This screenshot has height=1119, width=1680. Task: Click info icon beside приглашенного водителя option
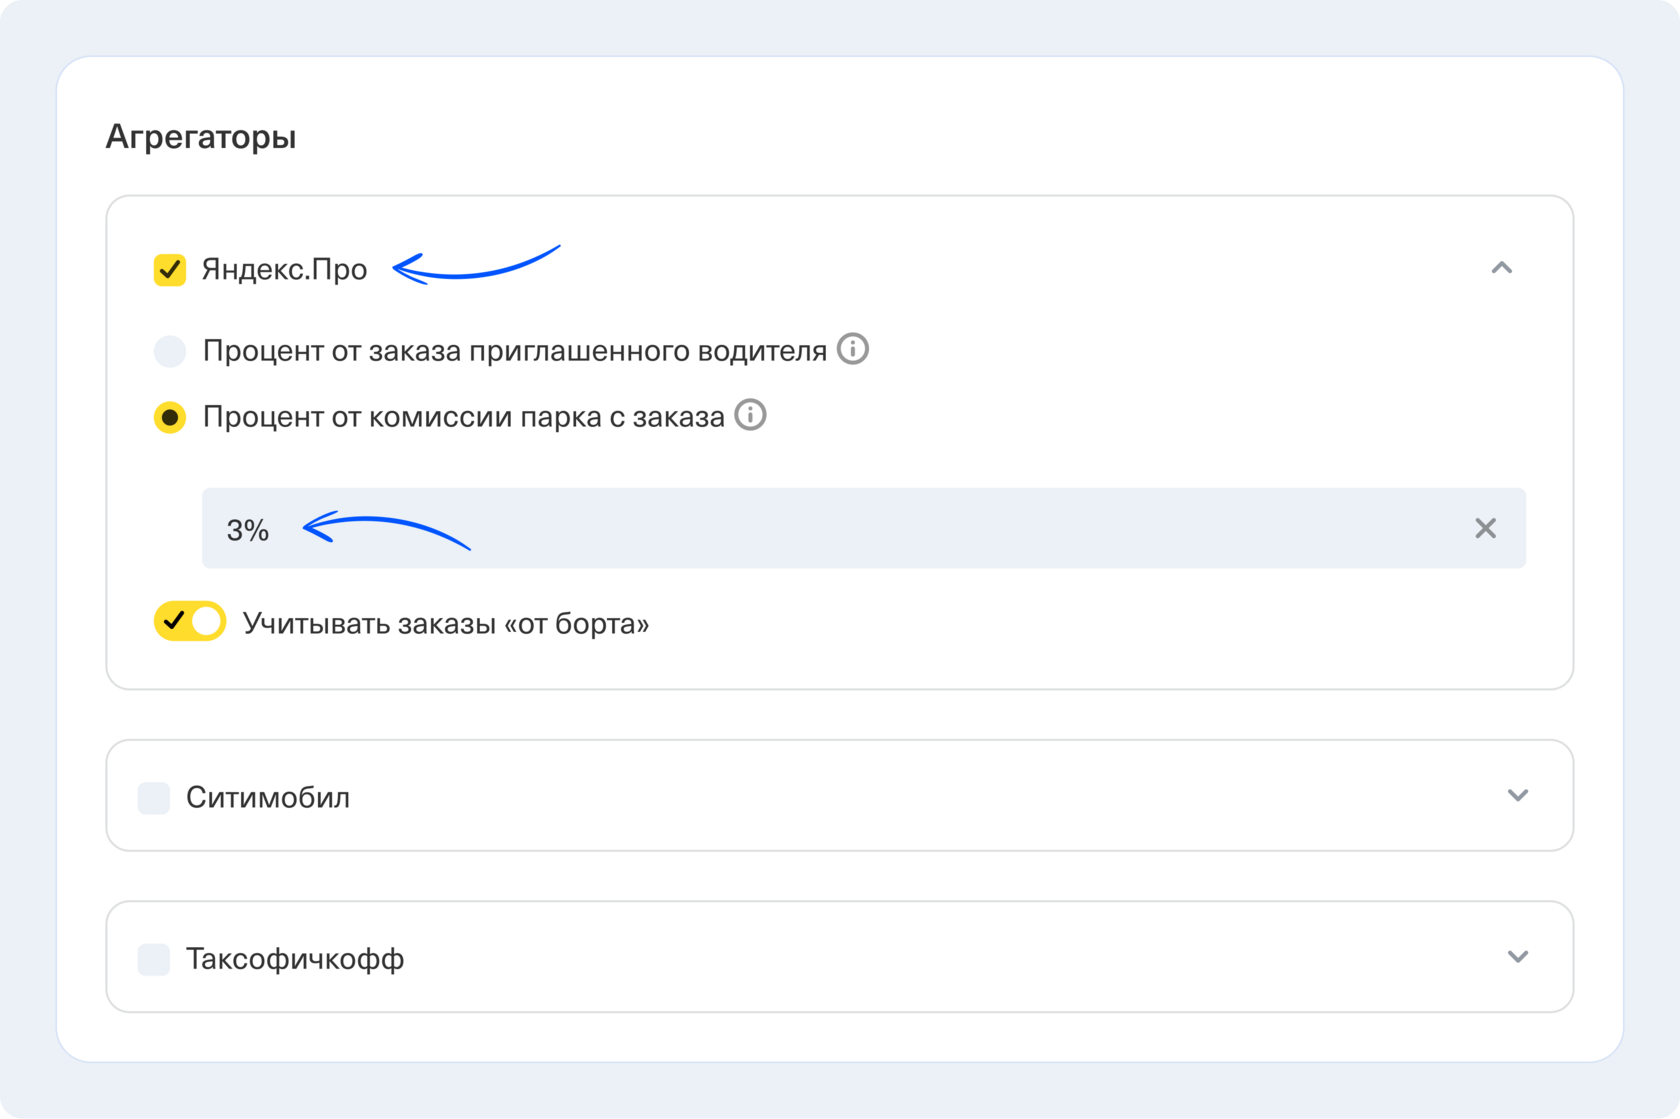coord(852,349)
